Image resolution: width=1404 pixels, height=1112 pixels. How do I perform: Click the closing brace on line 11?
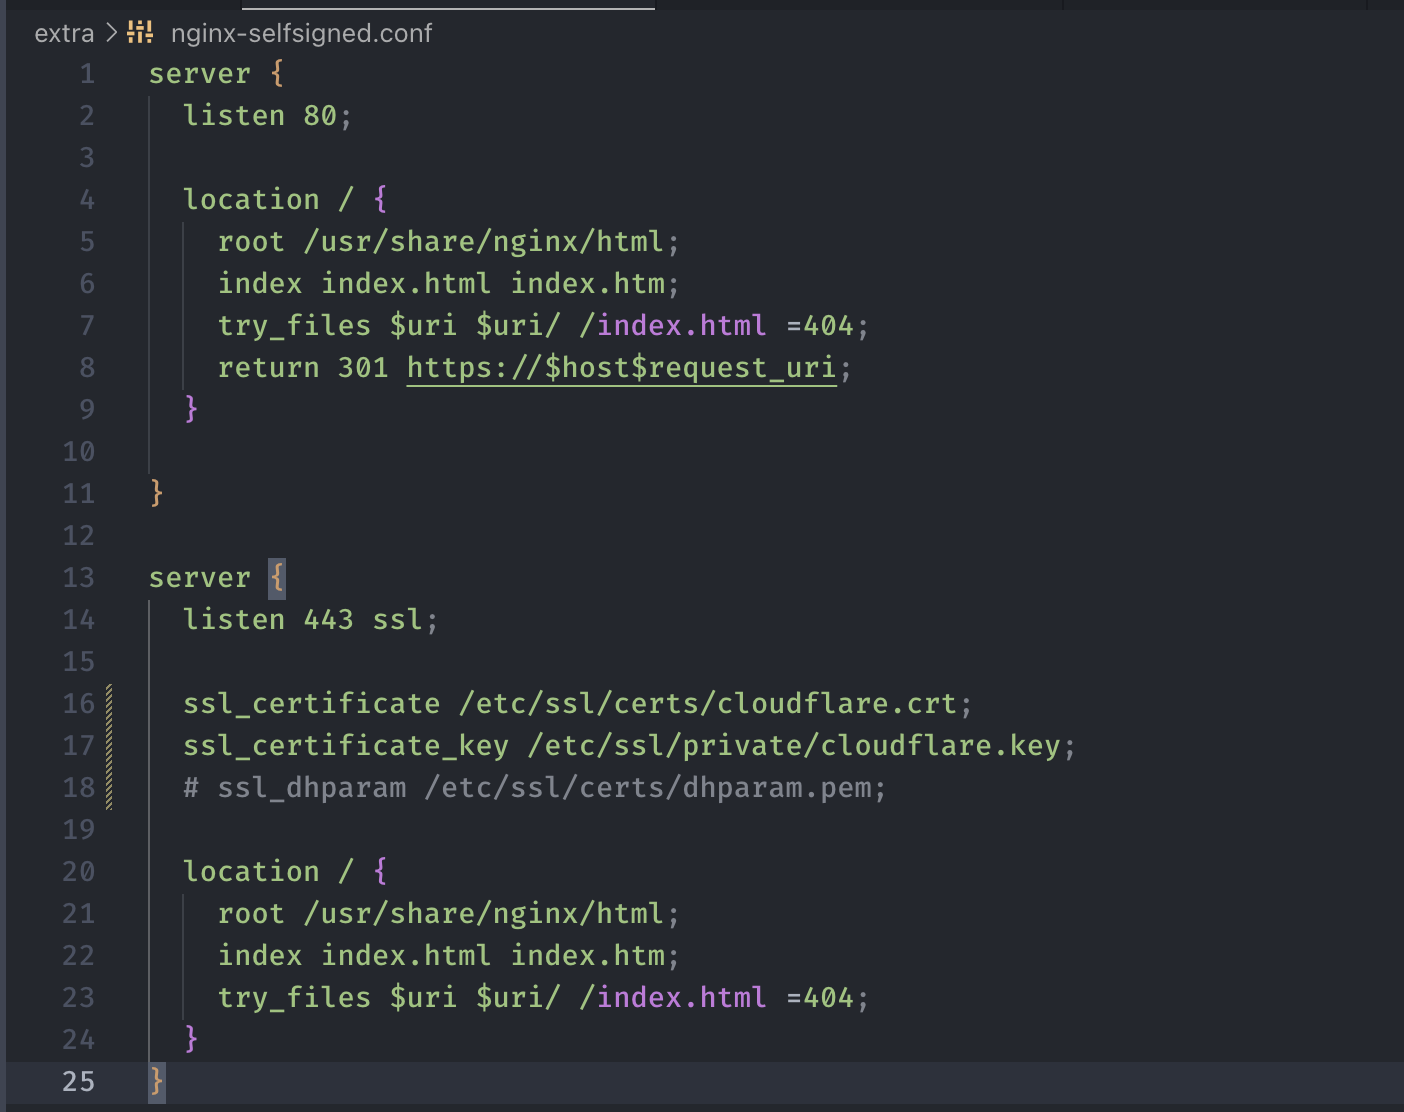[x=157, y=494]
